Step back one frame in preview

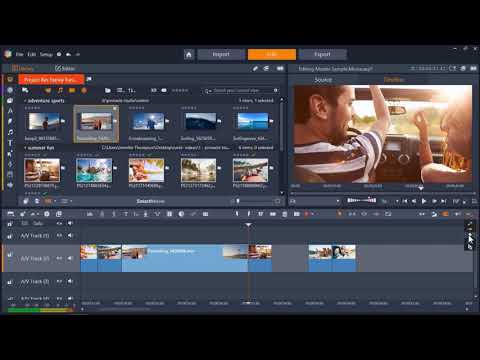click(x=414, y=201)
